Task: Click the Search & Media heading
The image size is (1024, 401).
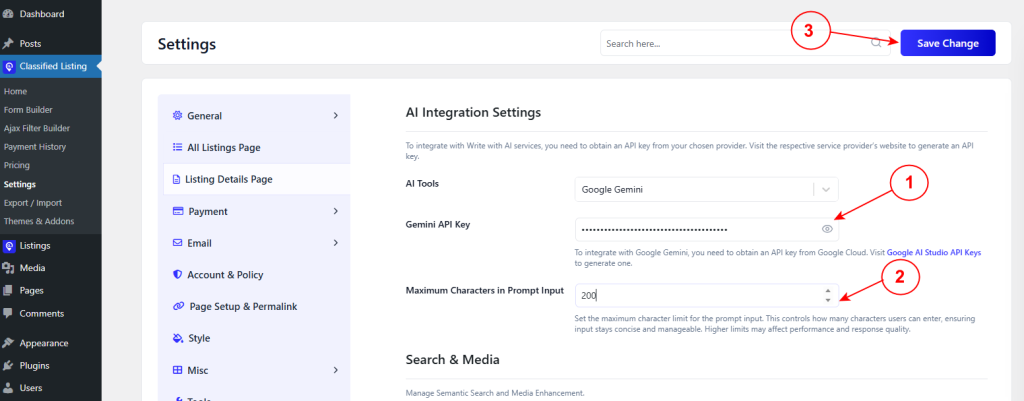Action: [x=453, y=360]
